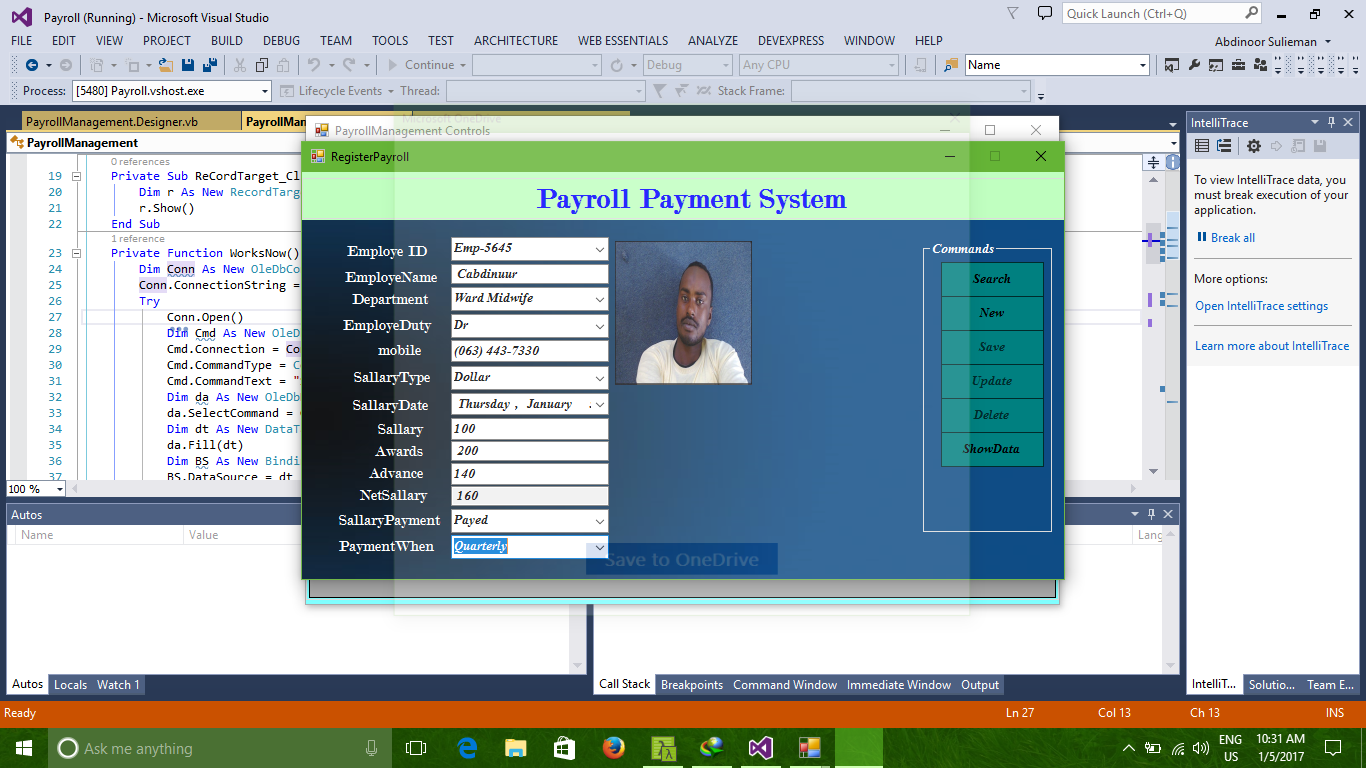The width and height of the screenshot is (1366, 768).
Task: Open the editor zoom 100 % dropdown
Action: click(x=59, y=489)
